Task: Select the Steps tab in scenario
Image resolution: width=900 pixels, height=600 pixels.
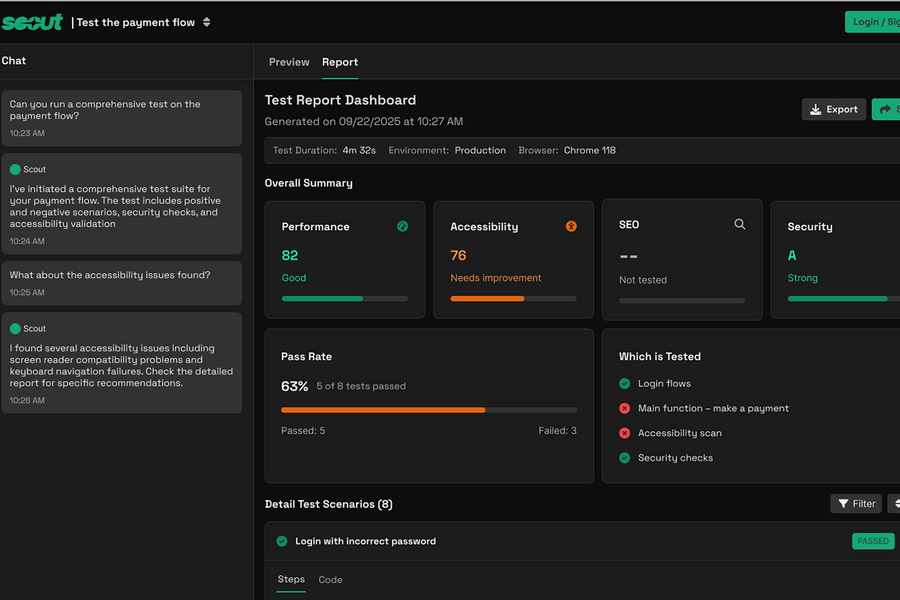Action: pyautogui.click(x=291, y=580)
